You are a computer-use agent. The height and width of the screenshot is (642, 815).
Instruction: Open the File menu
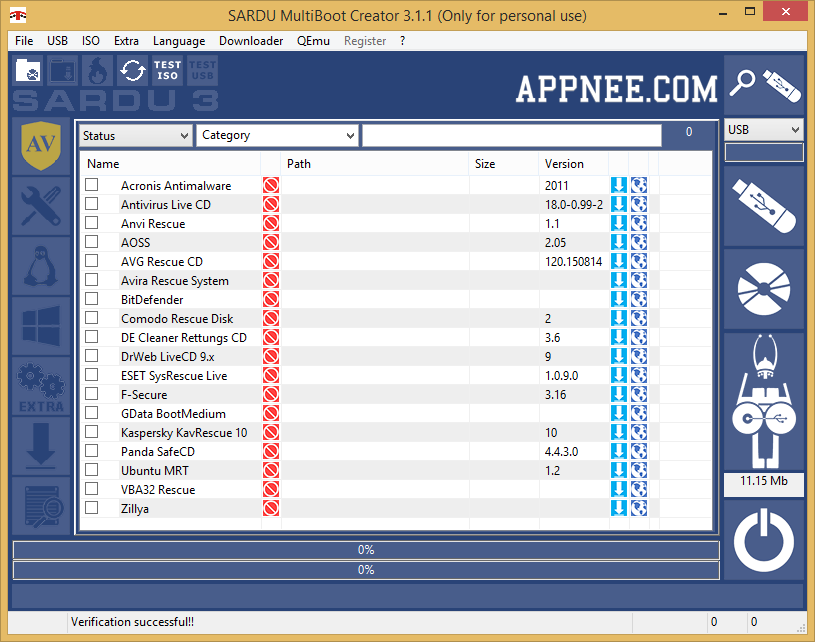[x=24, y=41]
